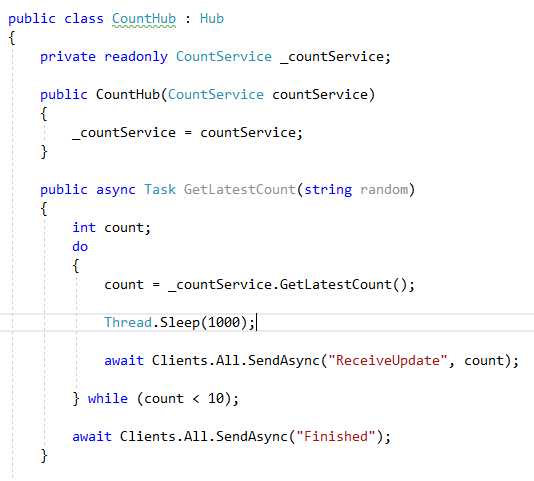Click the "Finished" string literal

point(336,436)
